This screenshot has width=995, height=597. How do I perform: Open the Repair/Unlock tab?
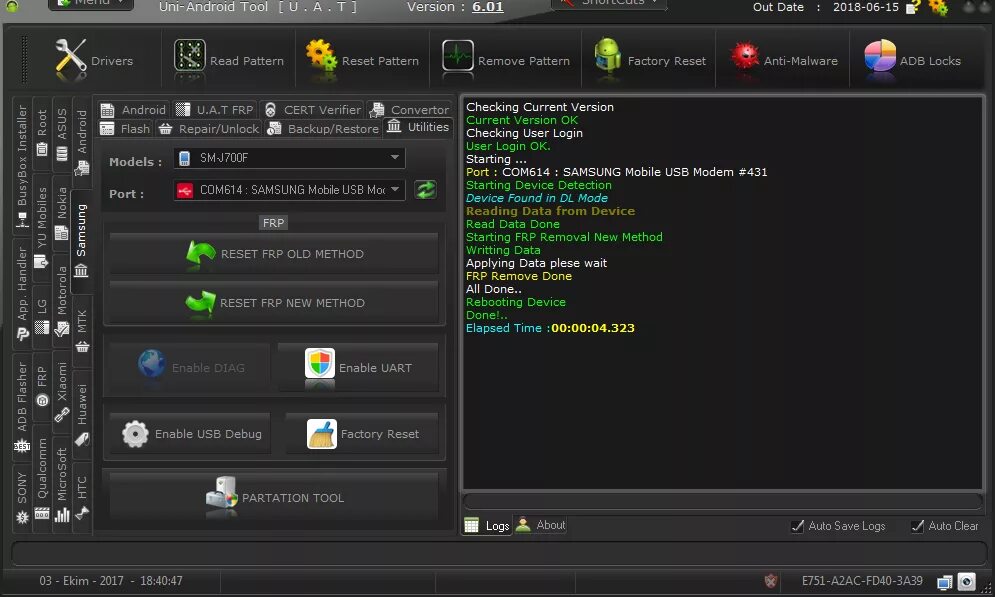(x=209, y=129)
